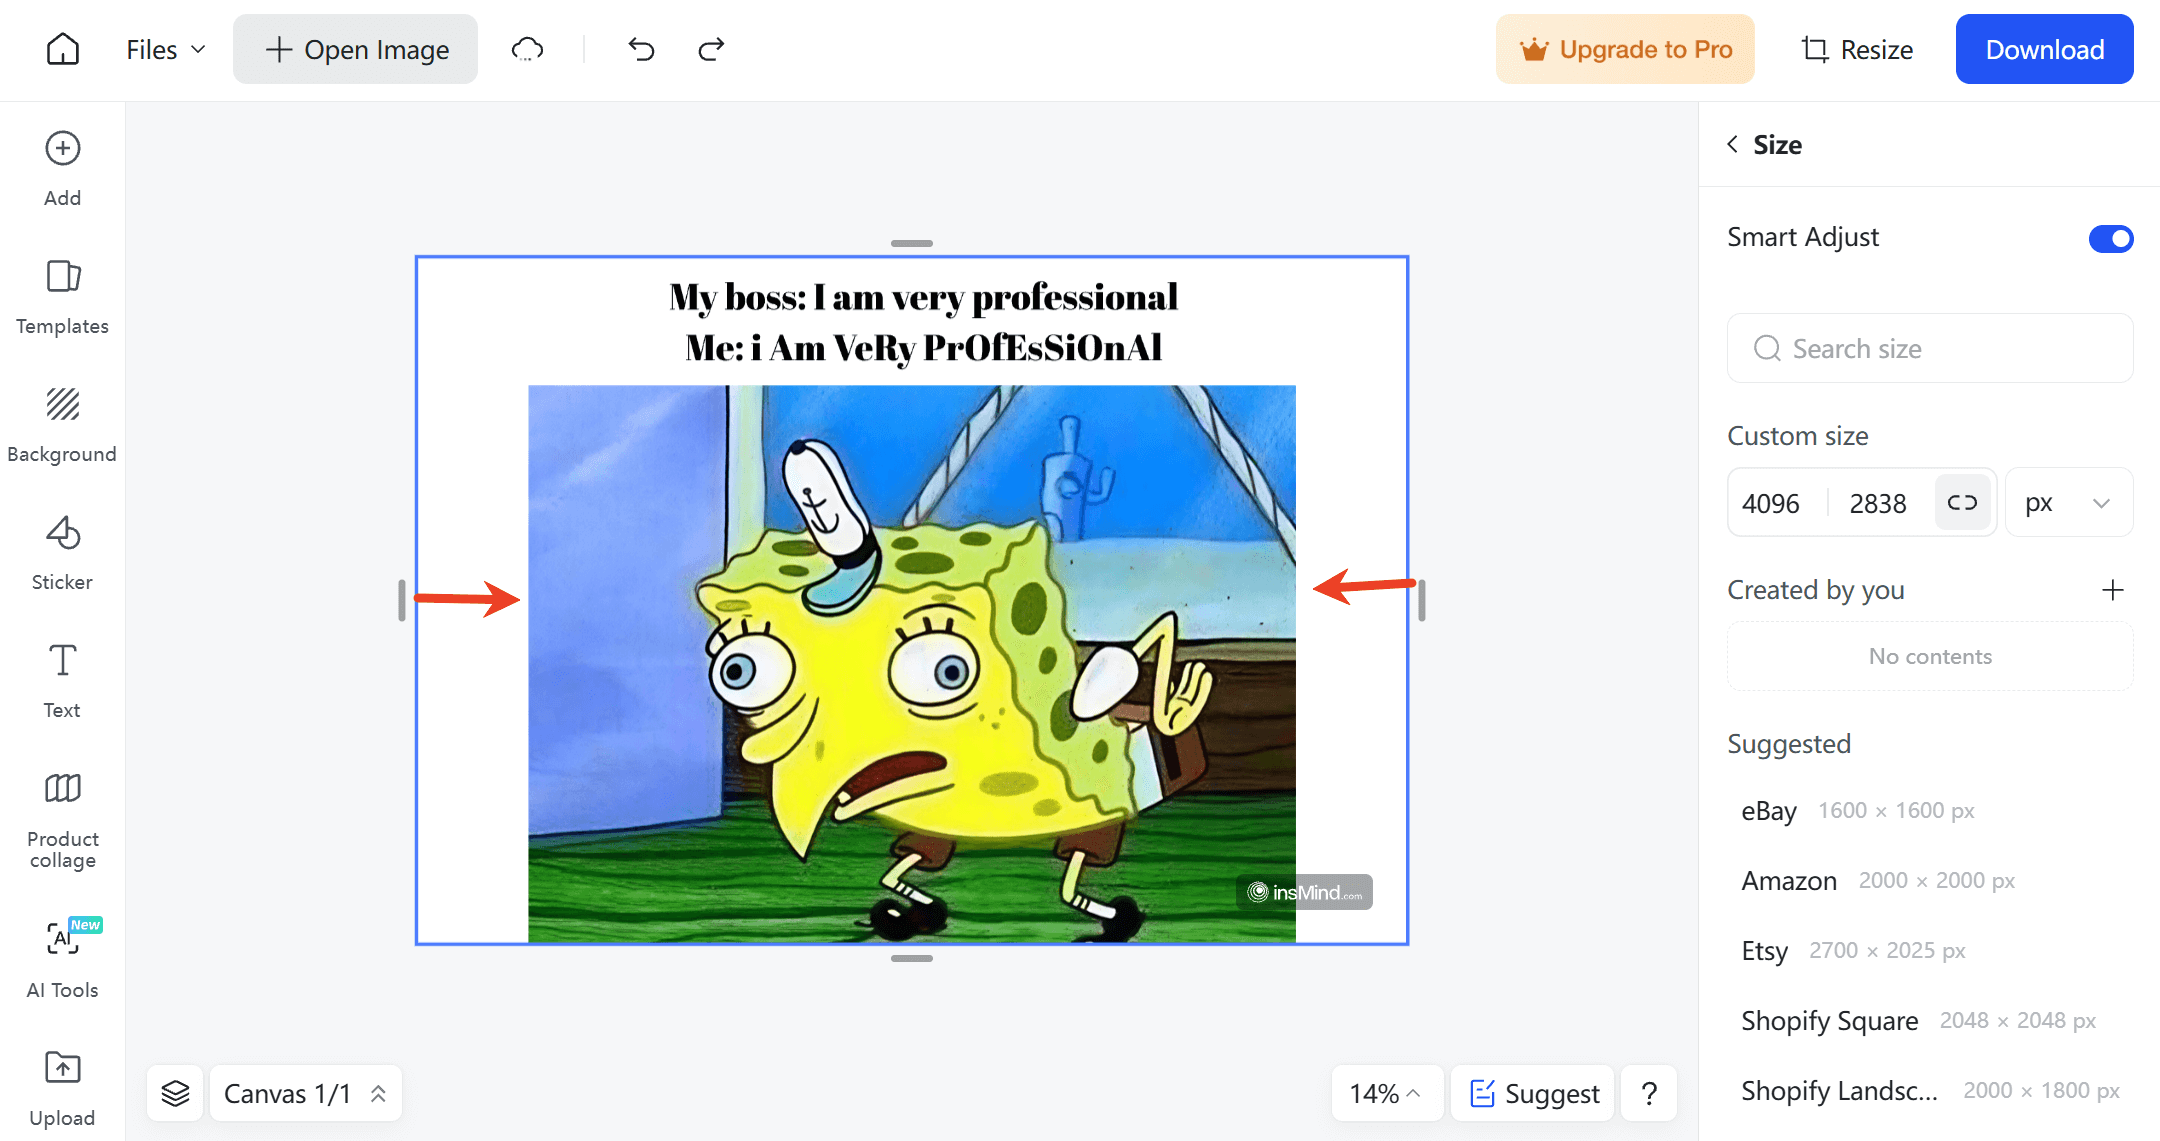Select the Sticker tool
Viewport: 2160px width, 1141px height.
click(x=62, y=548)
